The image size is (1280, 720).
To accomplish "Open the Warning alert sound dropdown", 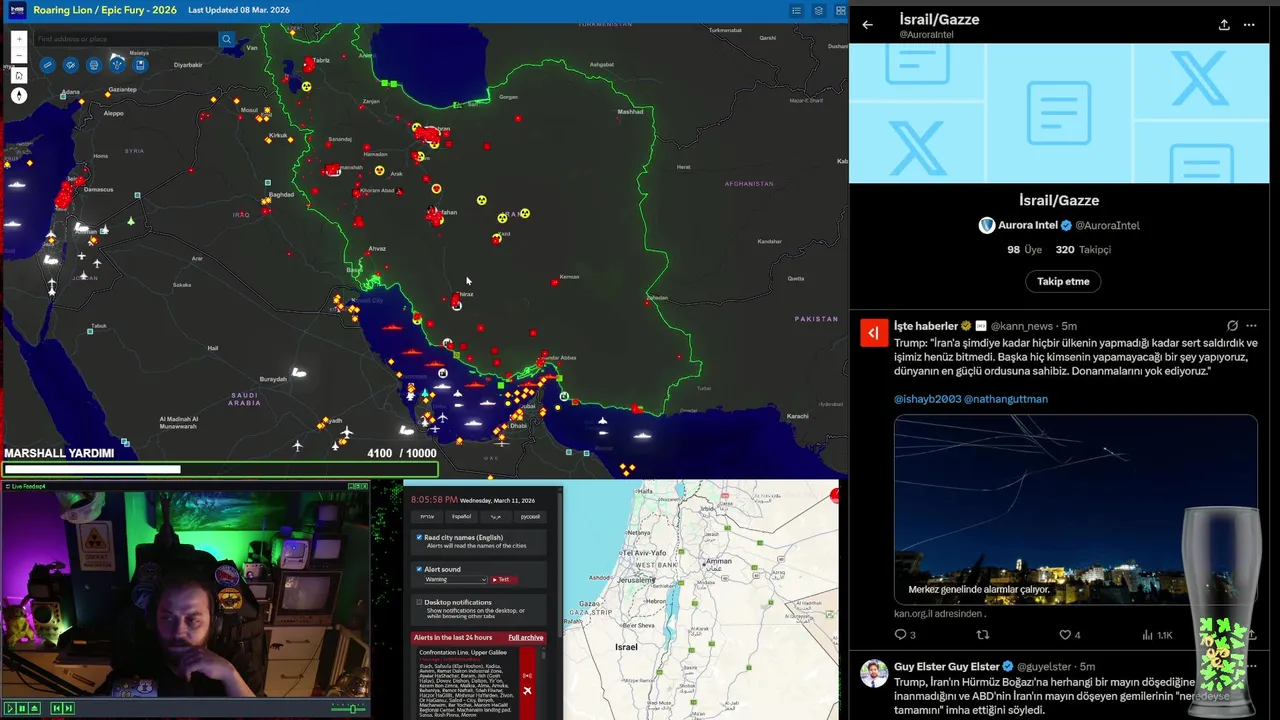I will click(x=456, y=579).
